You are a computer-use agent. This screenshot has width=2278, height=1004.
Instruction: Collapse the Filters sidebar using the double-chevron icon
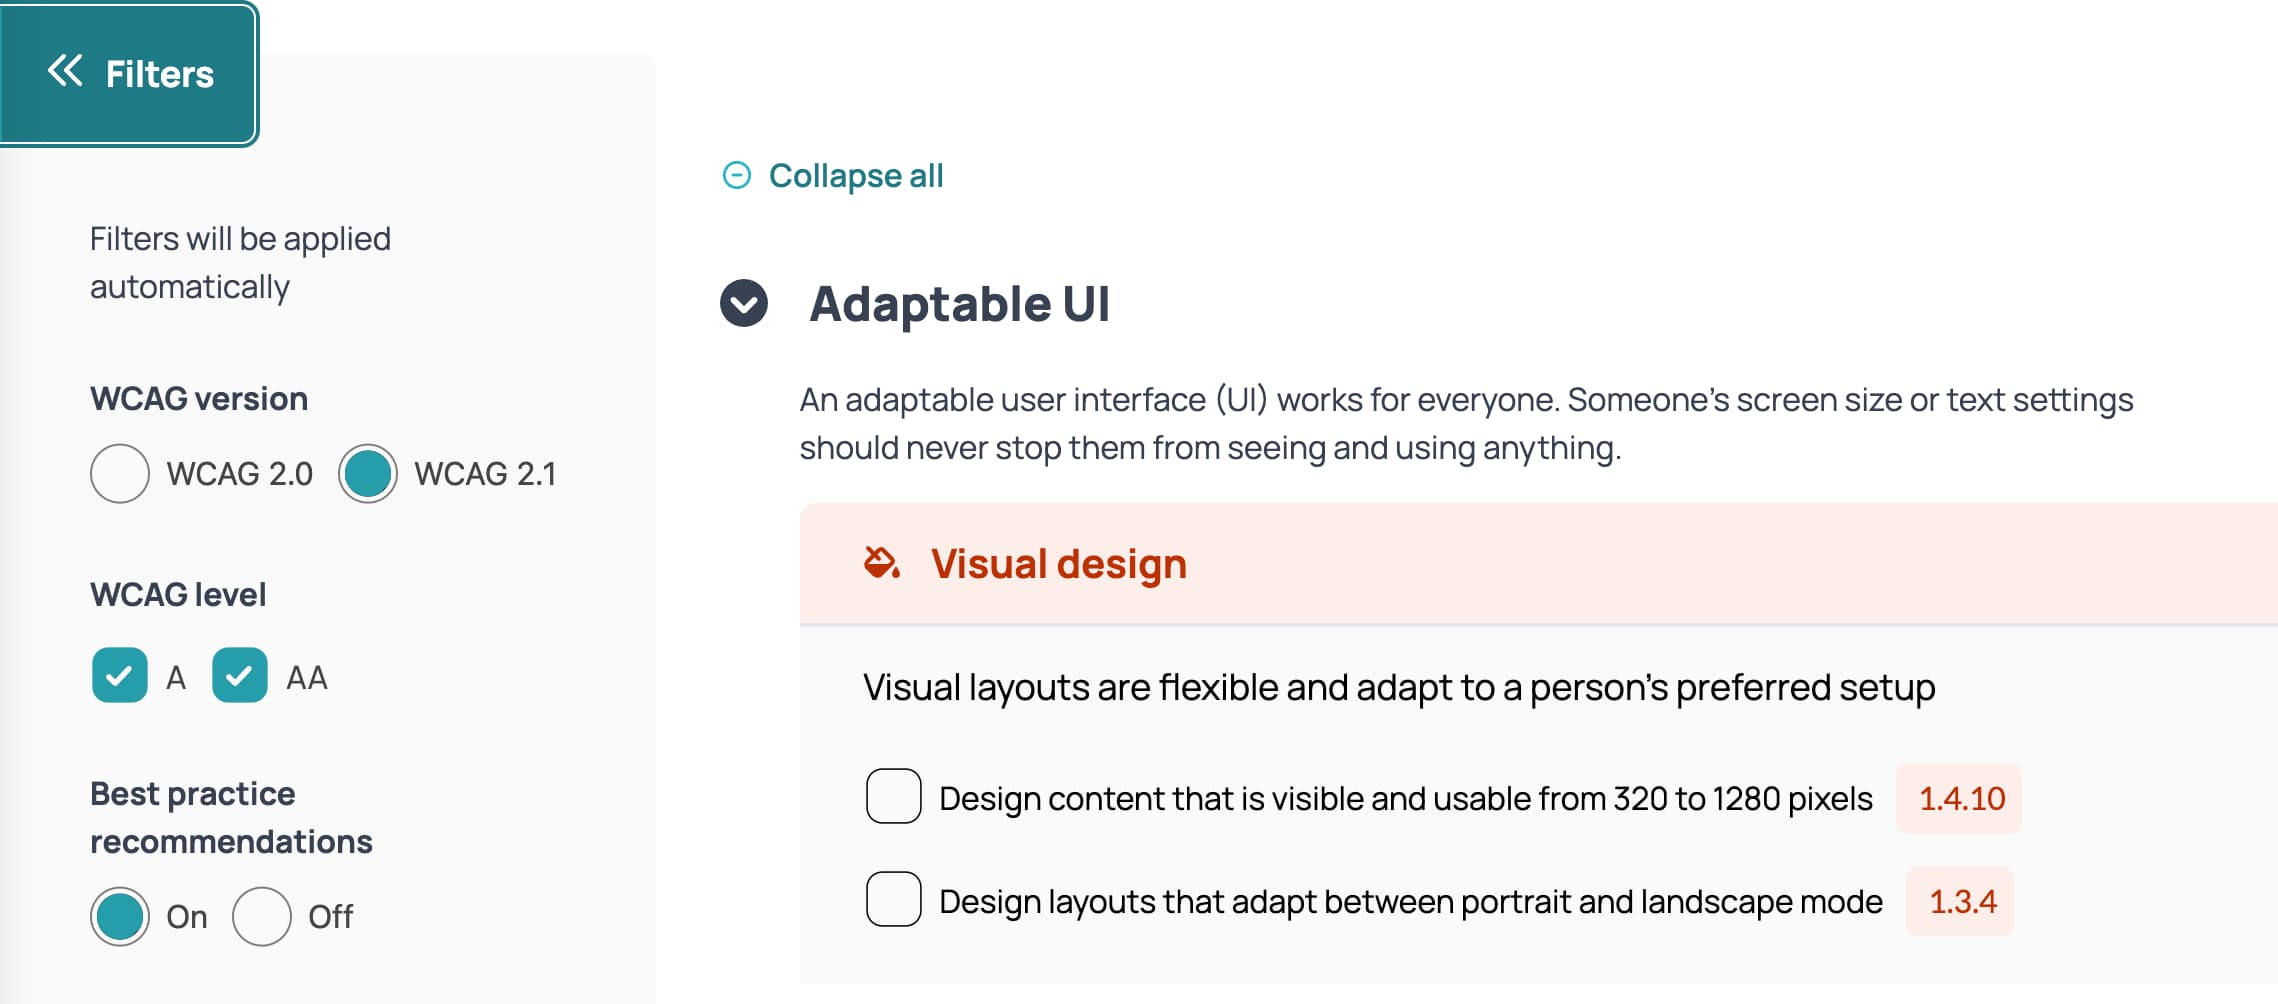click(64, 73)
